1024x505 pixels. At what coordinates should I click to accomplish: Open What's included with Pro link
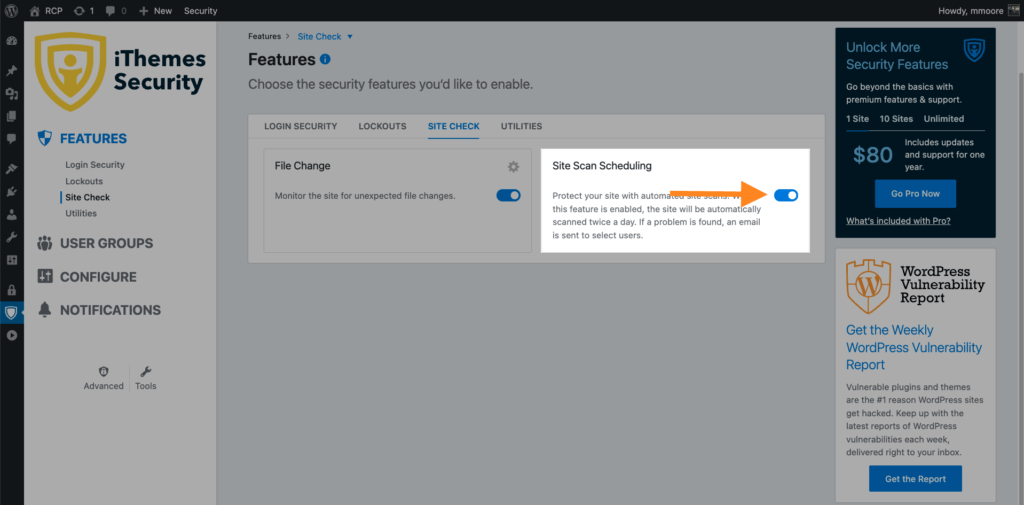tap(898, 221)
